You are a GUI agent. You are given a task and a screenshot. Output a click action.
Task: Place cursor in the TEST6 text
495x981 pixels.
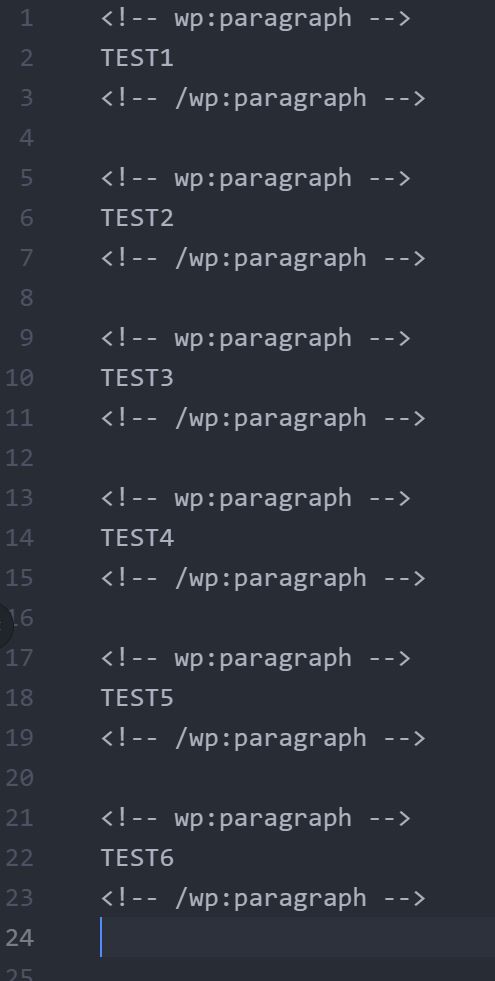click(x=137, y=859)
